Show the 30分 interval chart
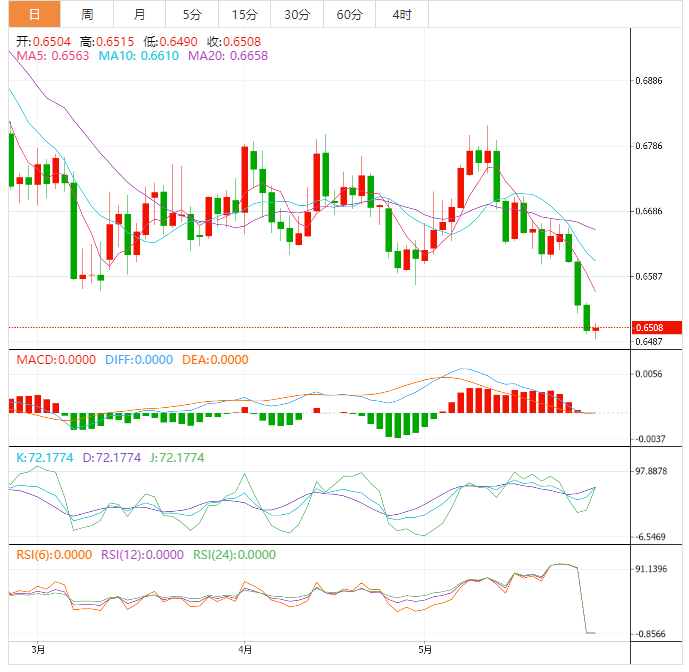This screenshot has width=689, height=672. click(296, 14)
